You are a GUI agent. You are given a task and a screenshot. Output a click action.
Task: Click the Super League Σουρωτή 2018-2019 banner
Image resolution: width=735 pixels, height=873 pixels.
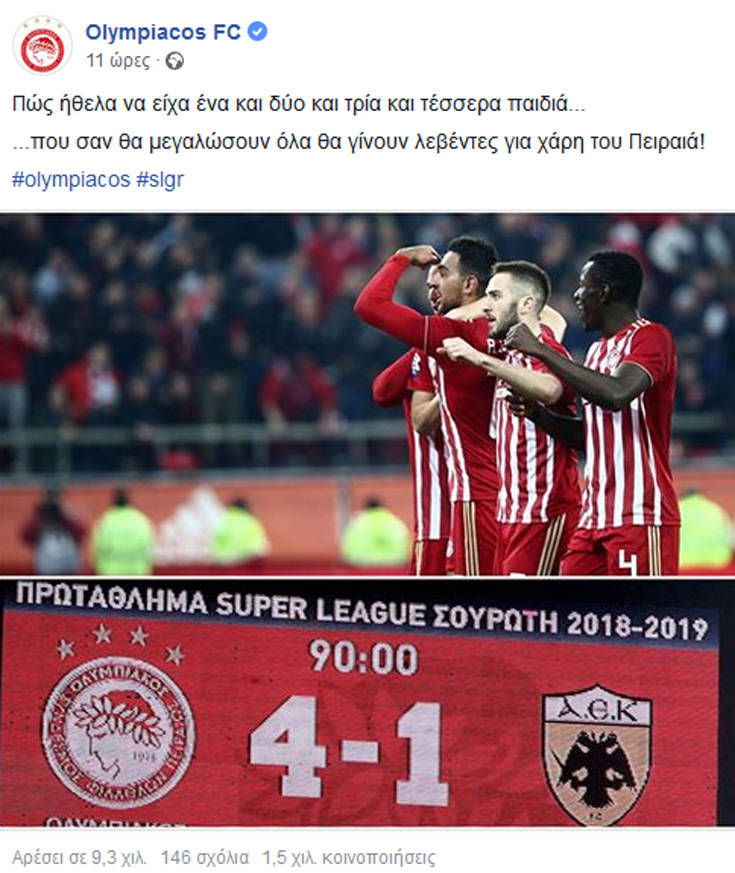[x=362, y=611]
